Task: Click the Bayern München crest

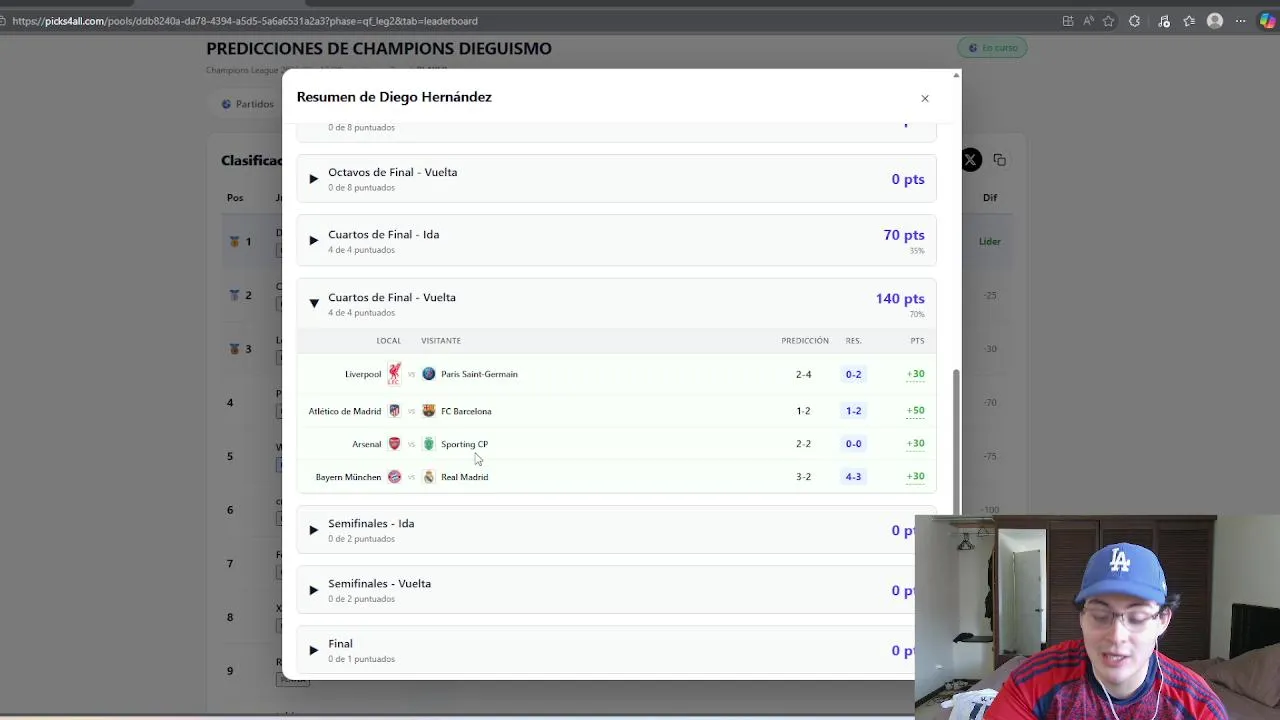Action: tap(394, 477)
